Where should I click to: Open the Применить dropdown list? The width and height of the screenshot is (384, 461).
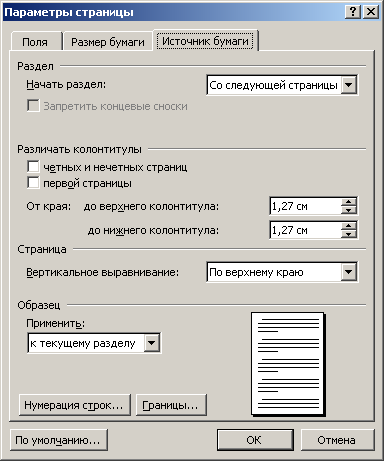(152, 343)
